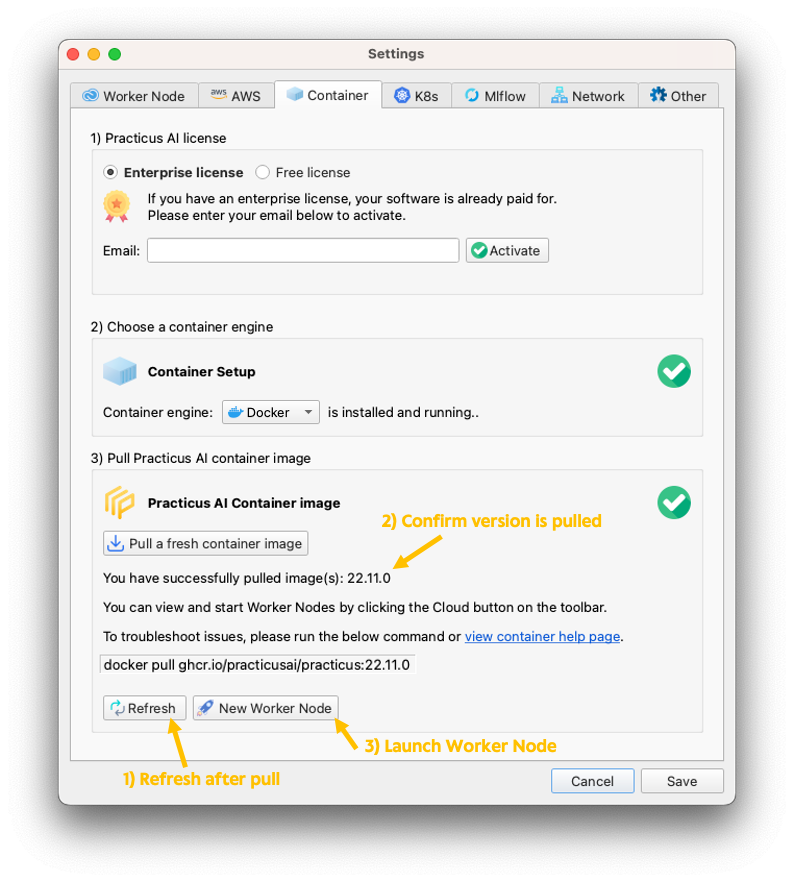Click the Practicus AI logo icon
This screenshot has height=882, width=794.
click(119, 502)
